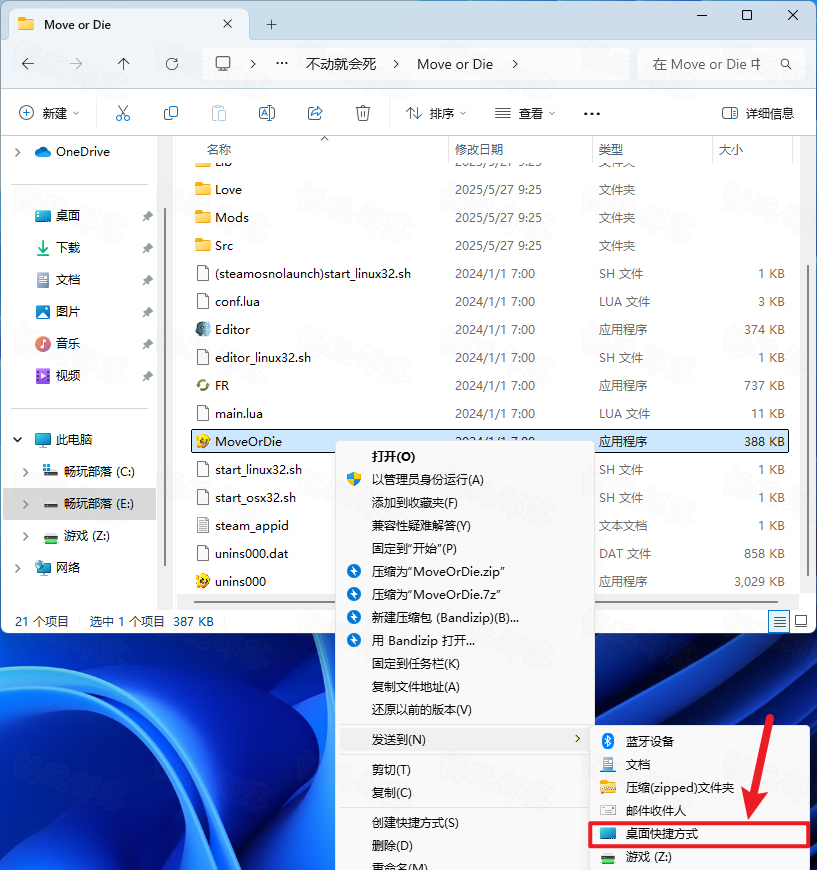
Task: Click the Name column header
Action: pyautogui.click(x=219, y=149)
